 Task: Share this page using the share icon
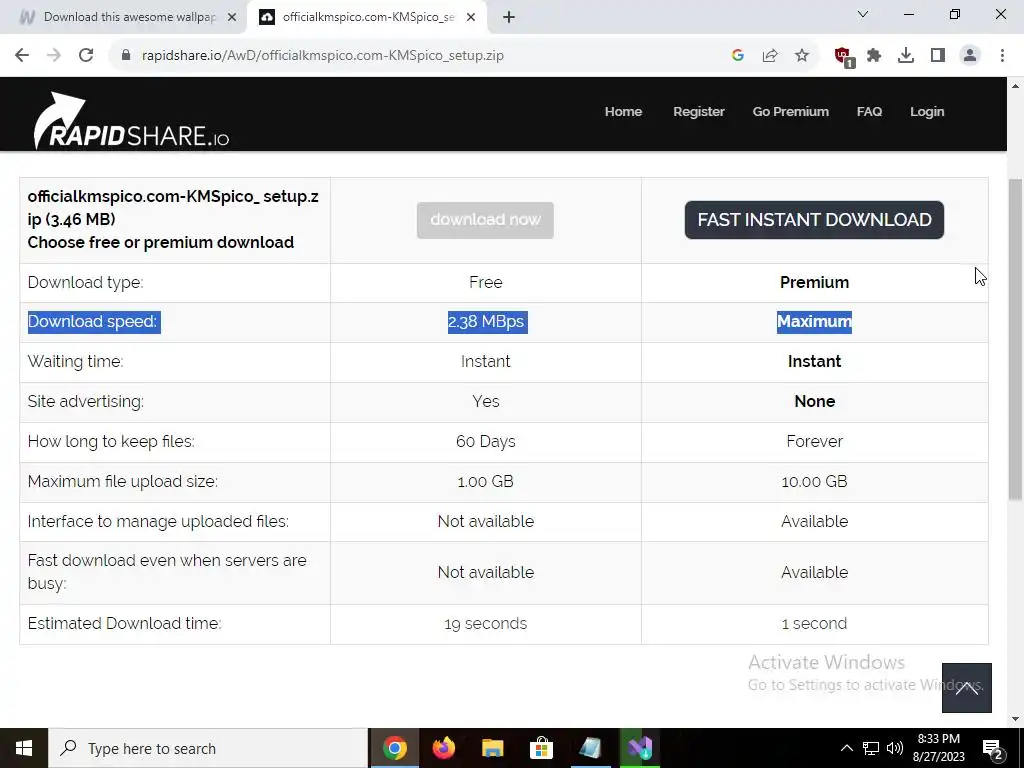pyautogui.click(x=770, y=55)
